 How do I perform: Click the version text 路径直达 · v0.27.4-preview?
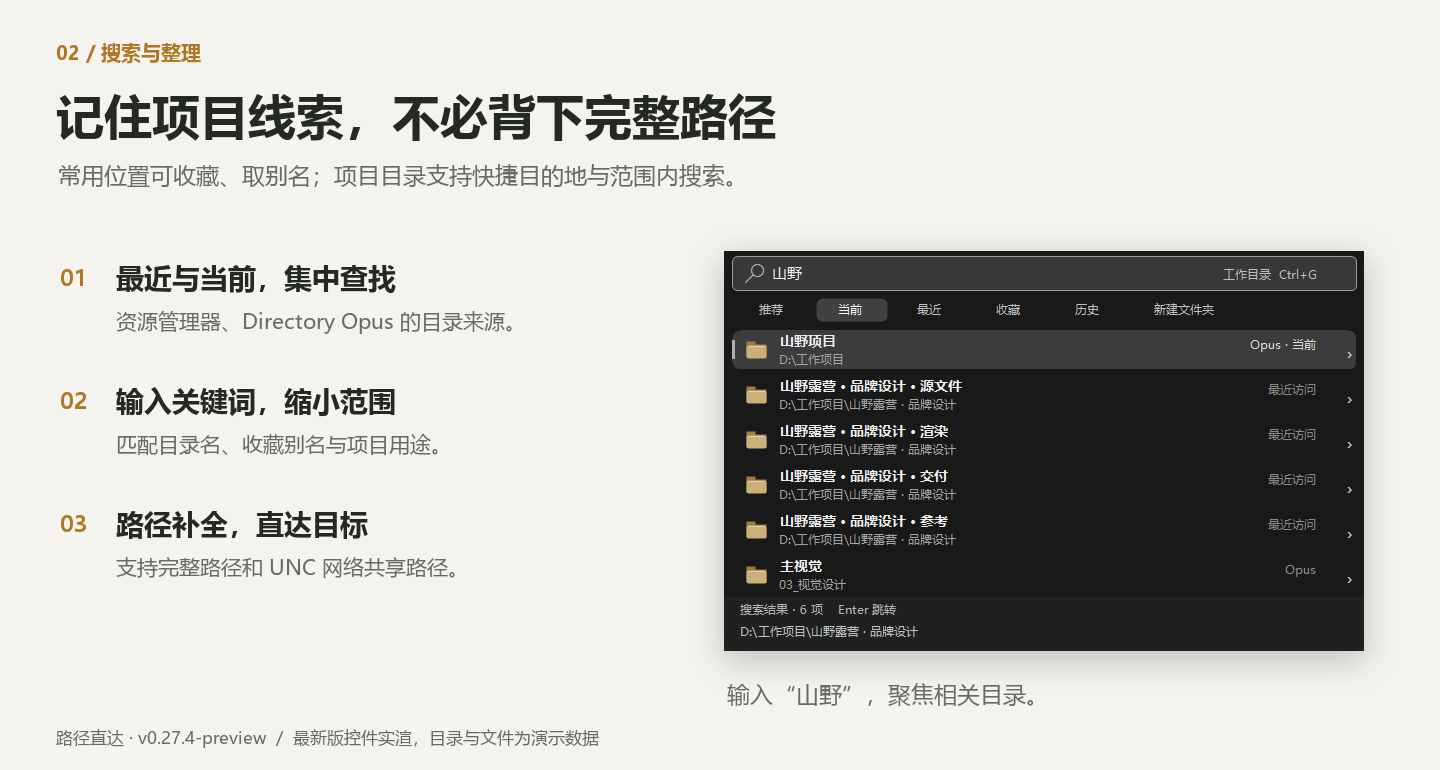coord(161,739)
